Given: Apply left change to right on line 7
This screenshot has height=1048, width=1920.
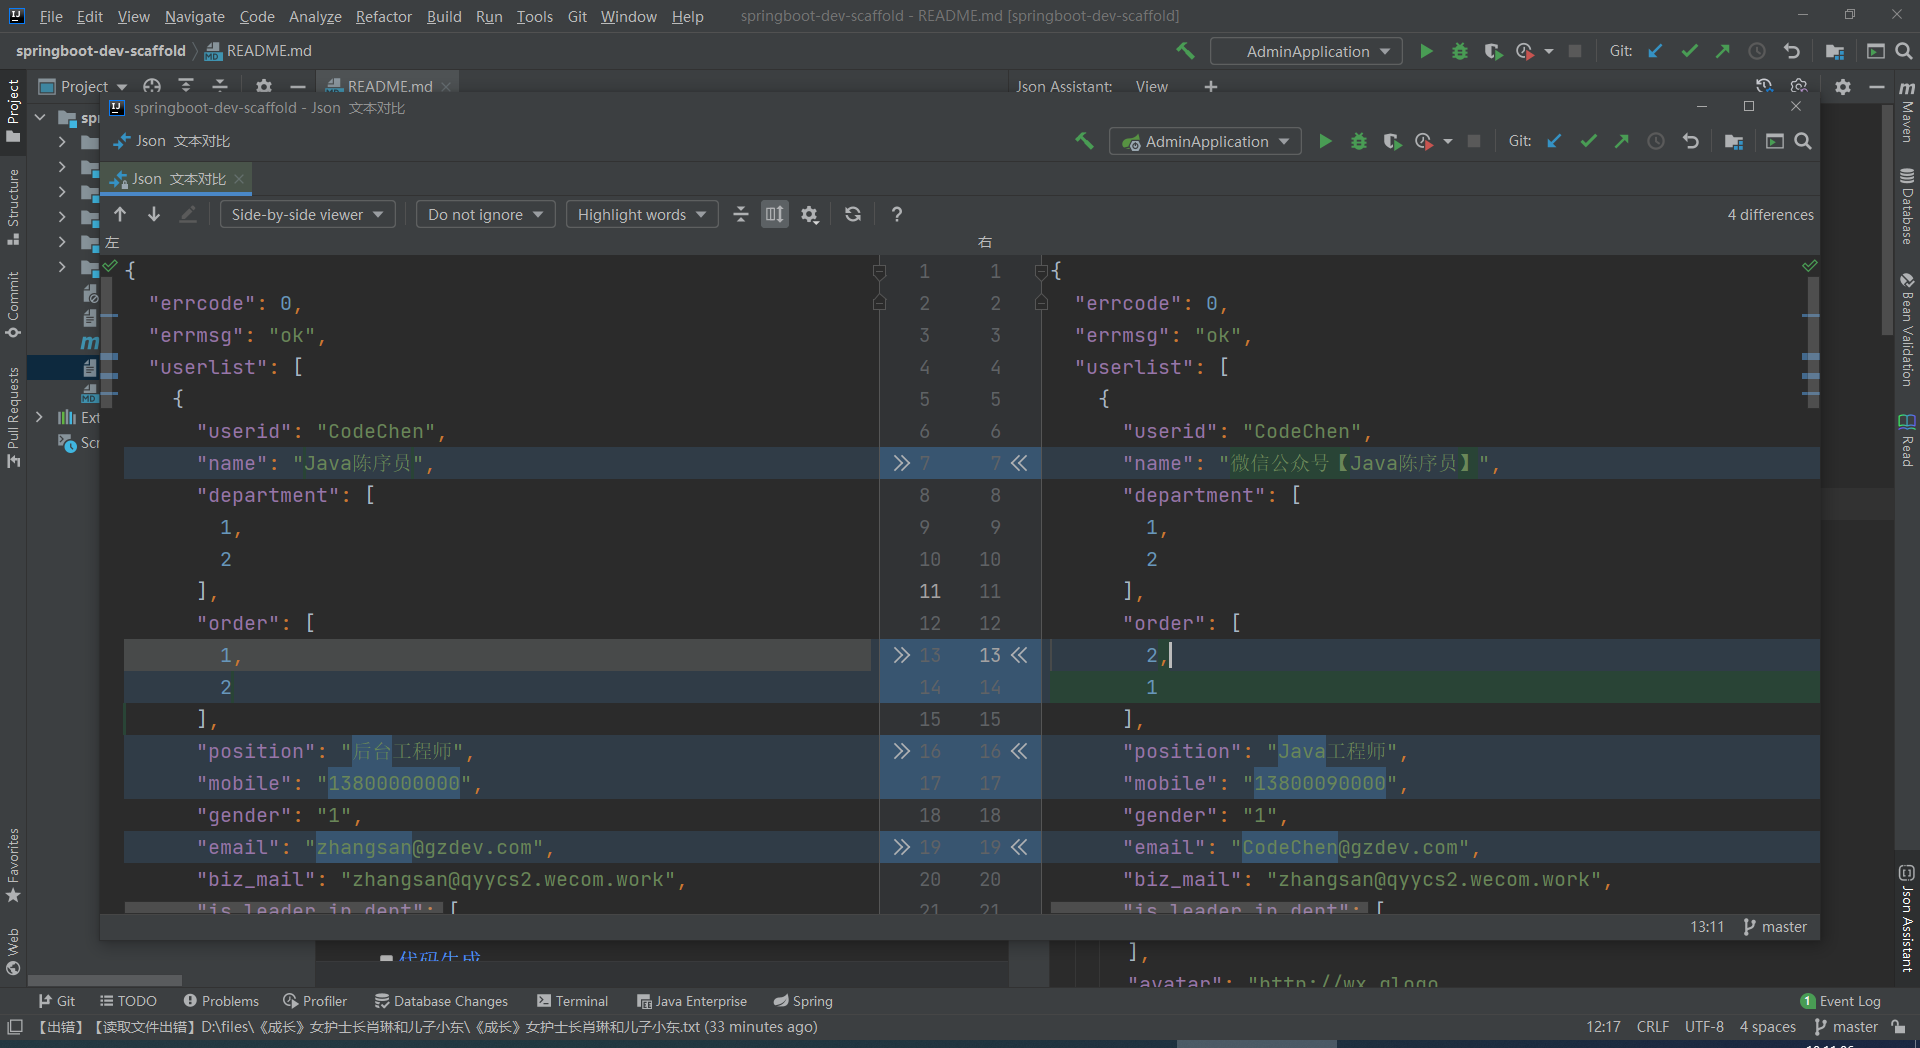Looking at the screenshot, I should point(901,463).
